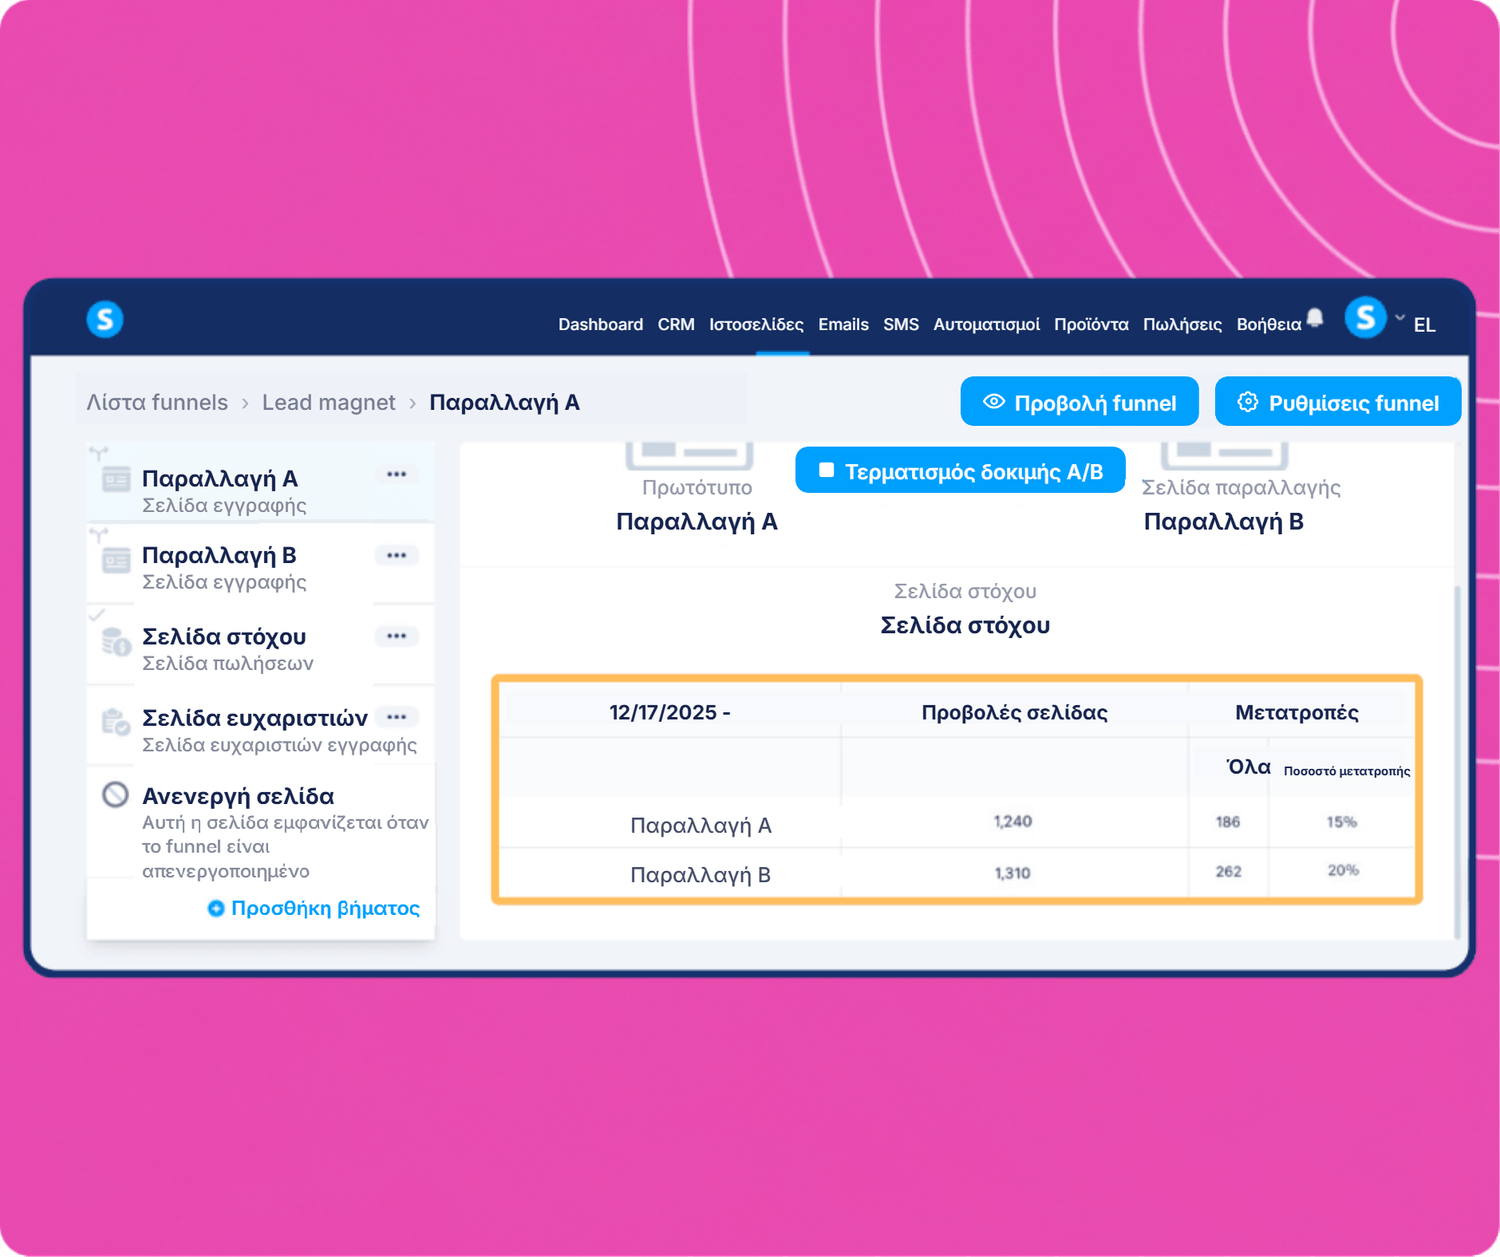Click the Σελίδα ευχαριστιών clipboard icon
Viewport: 1500px width, 1257px height.
click(x=116, y=722)
